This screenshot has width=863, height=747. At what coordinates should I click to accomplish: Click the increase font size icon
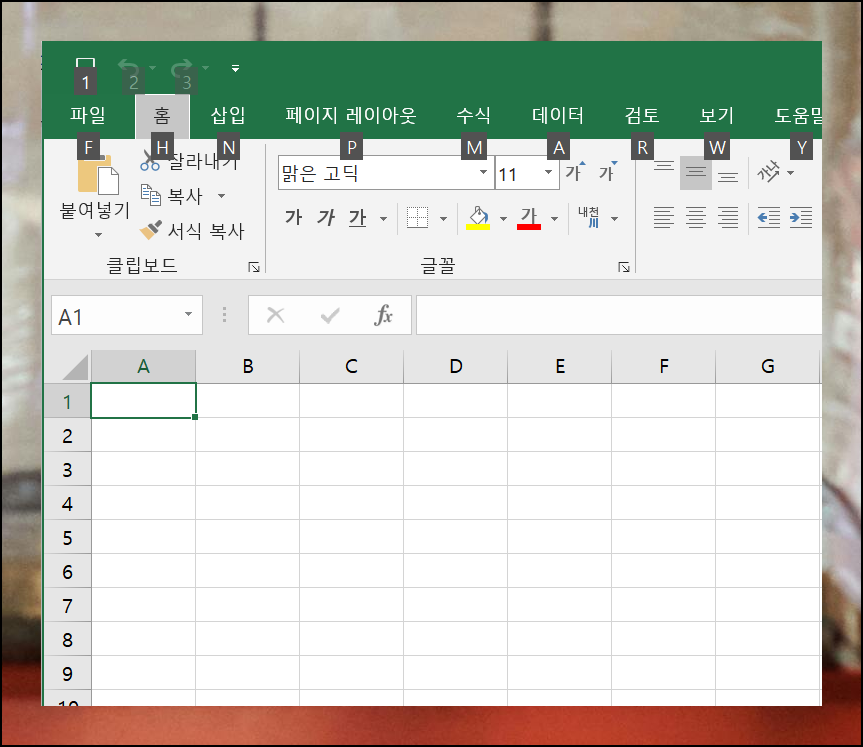point(575,172)
